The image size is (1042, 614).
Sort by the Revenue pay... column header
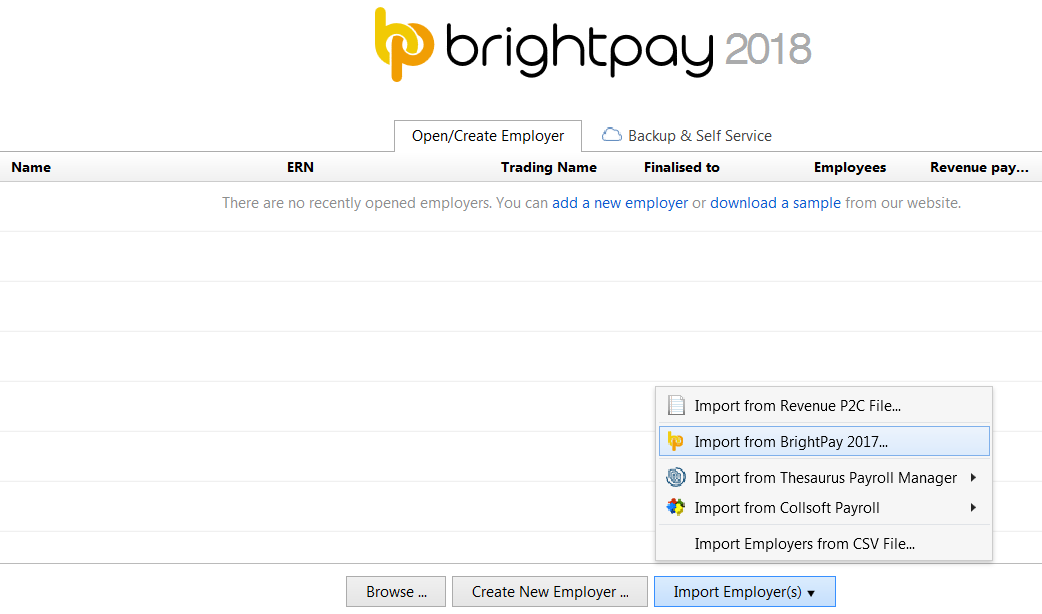point(980,167)
